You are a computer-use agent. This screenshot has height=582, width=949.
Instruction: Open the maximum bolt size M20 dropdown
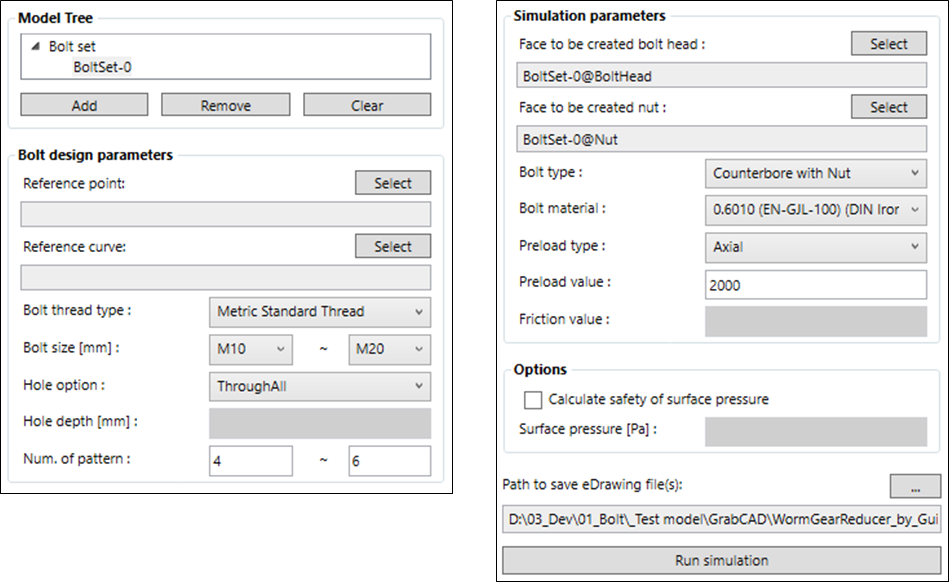point(390,349)
